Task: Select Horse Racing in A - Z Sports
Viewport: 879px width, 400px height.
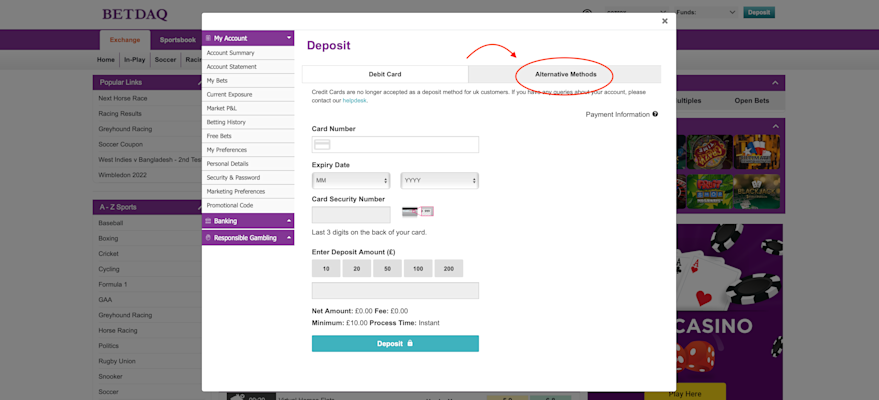Action: (118, 331)
